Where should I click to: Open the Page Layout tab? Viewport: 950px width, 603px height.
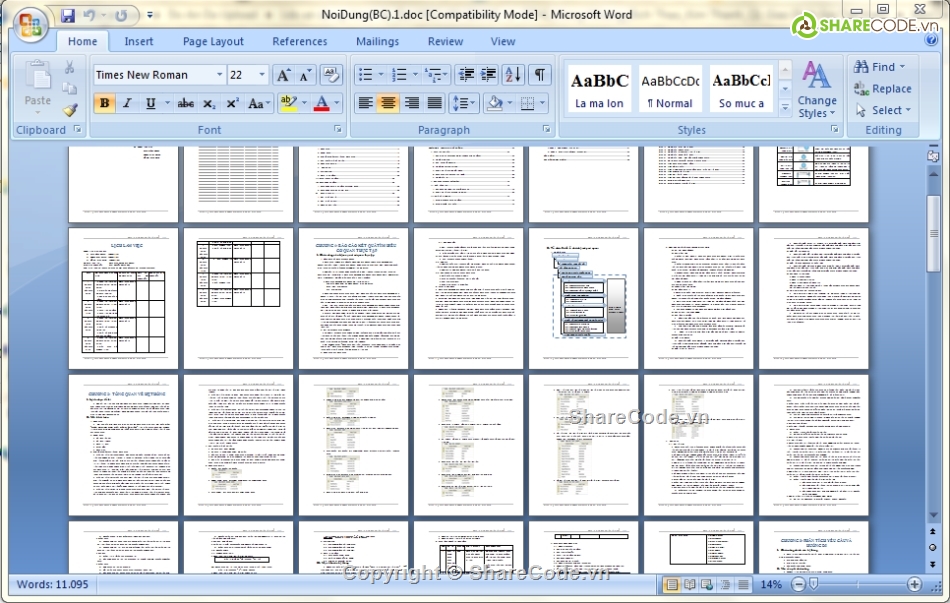[213, 41]
